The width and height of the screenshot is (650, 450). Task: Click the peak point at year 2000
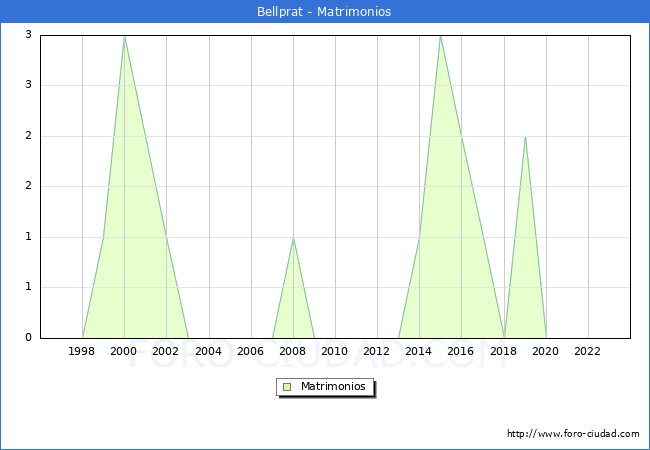pyautogui.click(x=124, y=37)
